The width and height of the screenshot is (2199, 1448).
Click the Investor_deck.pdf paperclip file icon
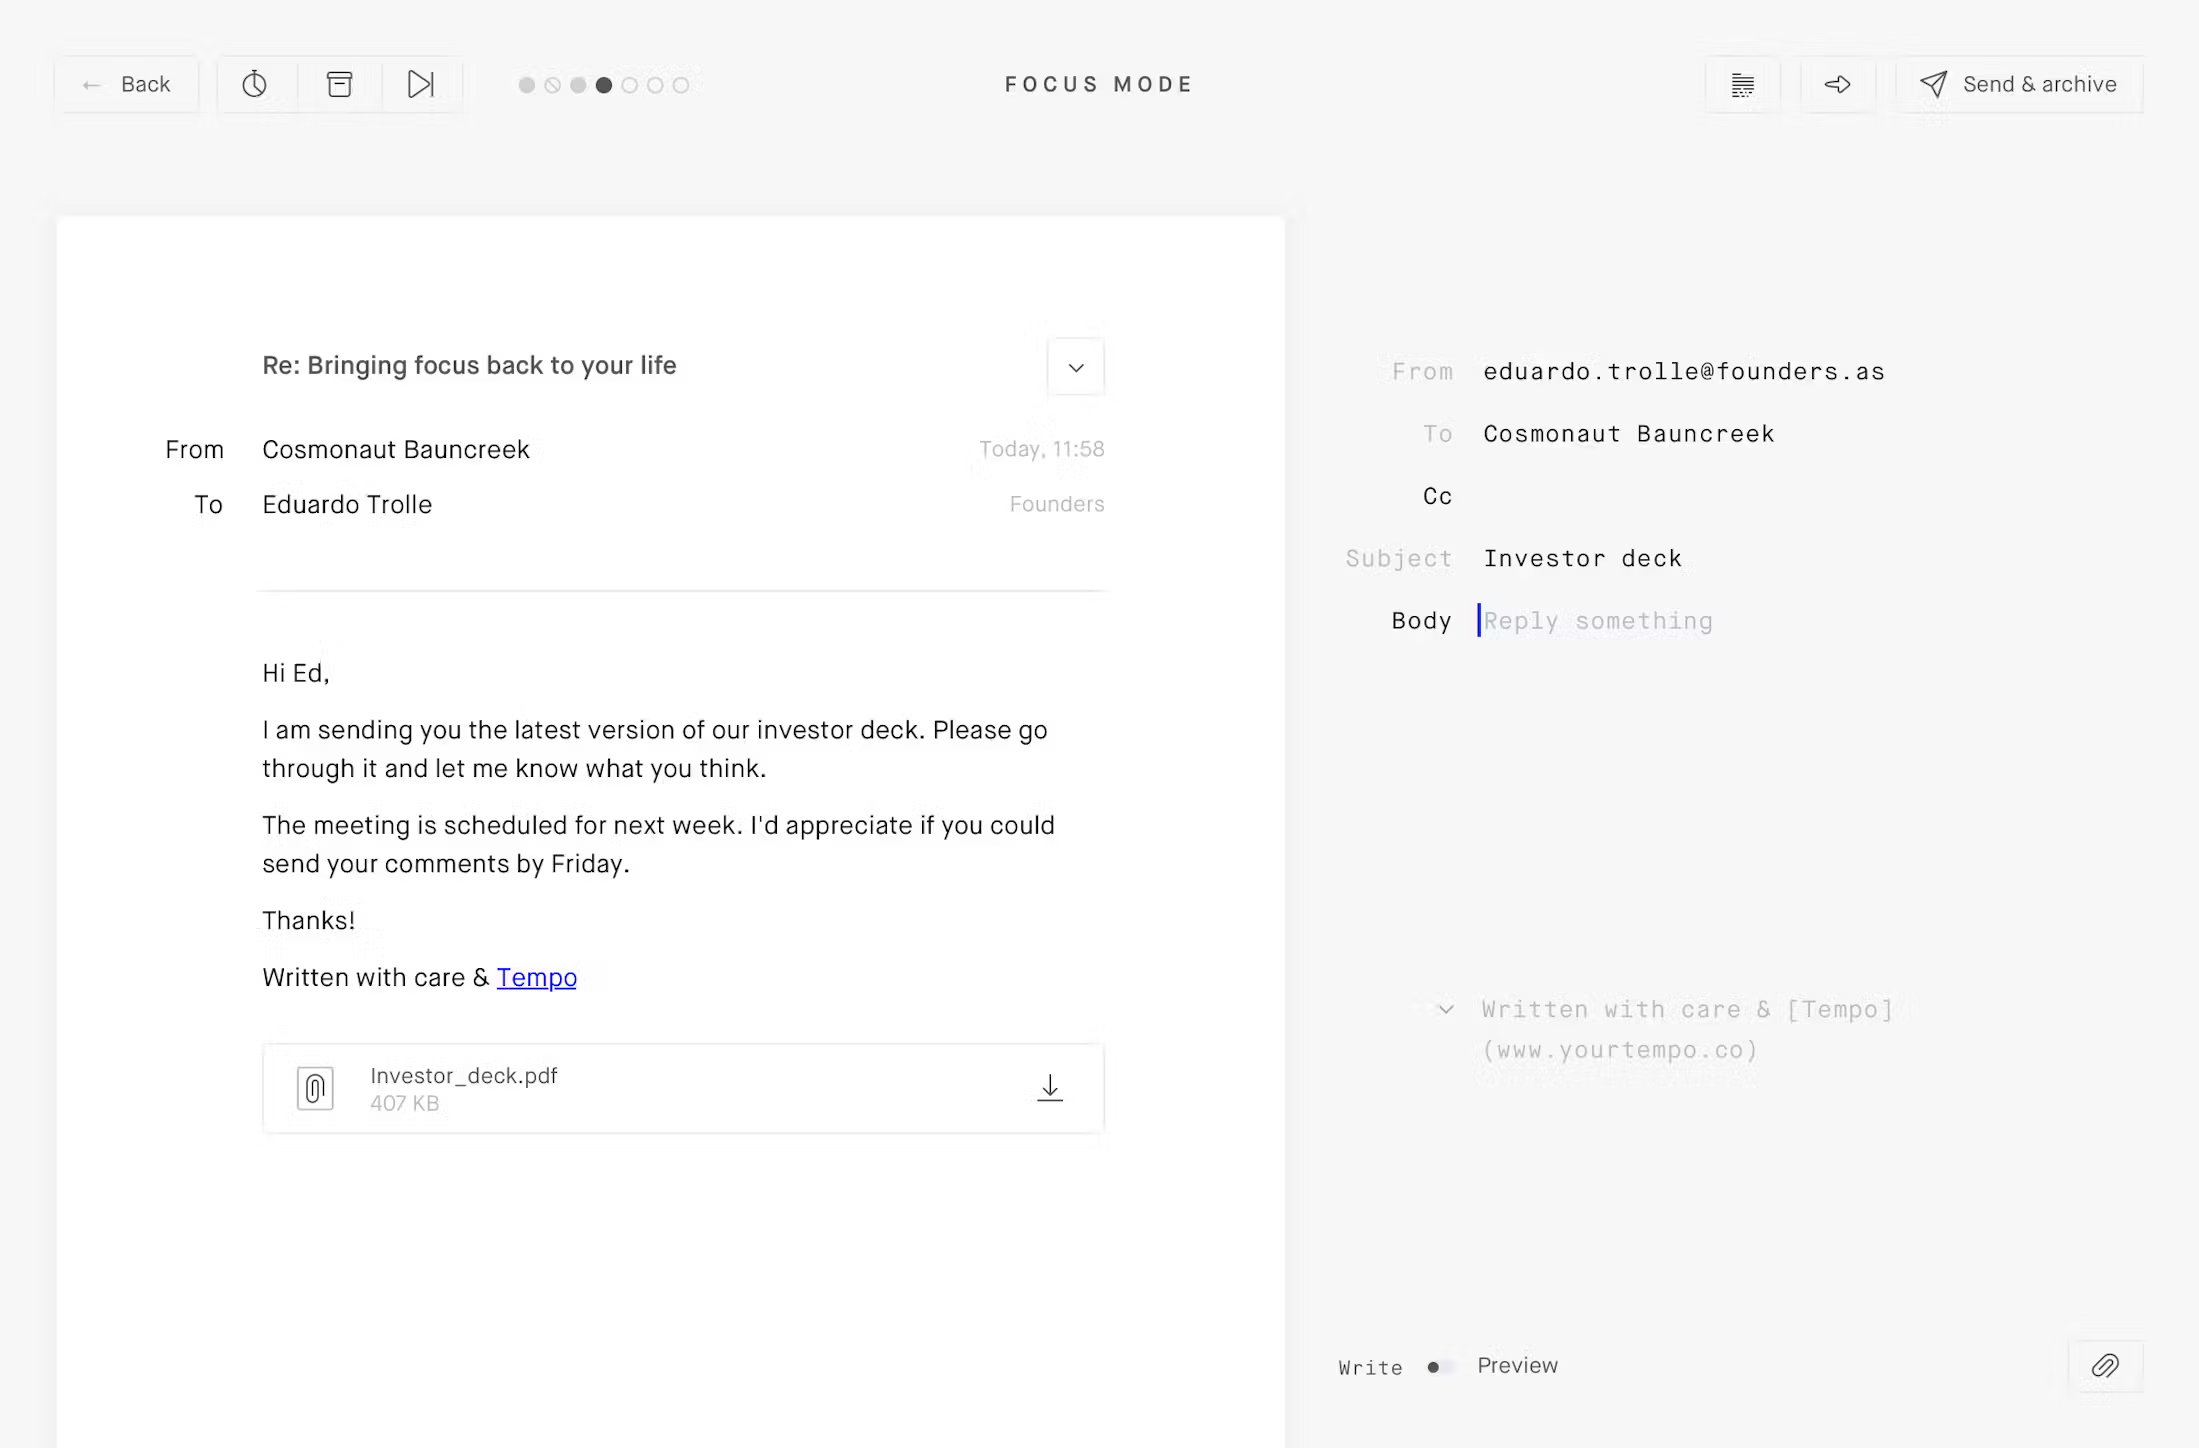[x=315, y=1088]
